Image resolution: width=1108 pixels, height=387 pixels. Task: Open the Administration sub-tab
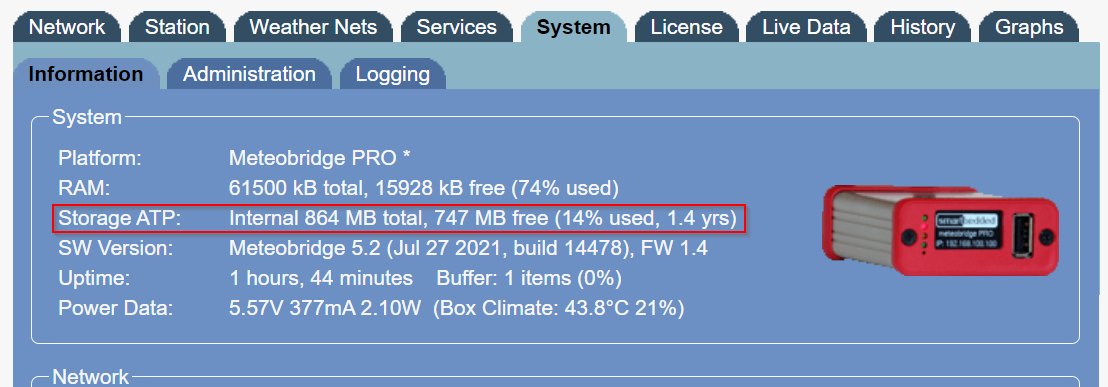(x=249, y=74)
